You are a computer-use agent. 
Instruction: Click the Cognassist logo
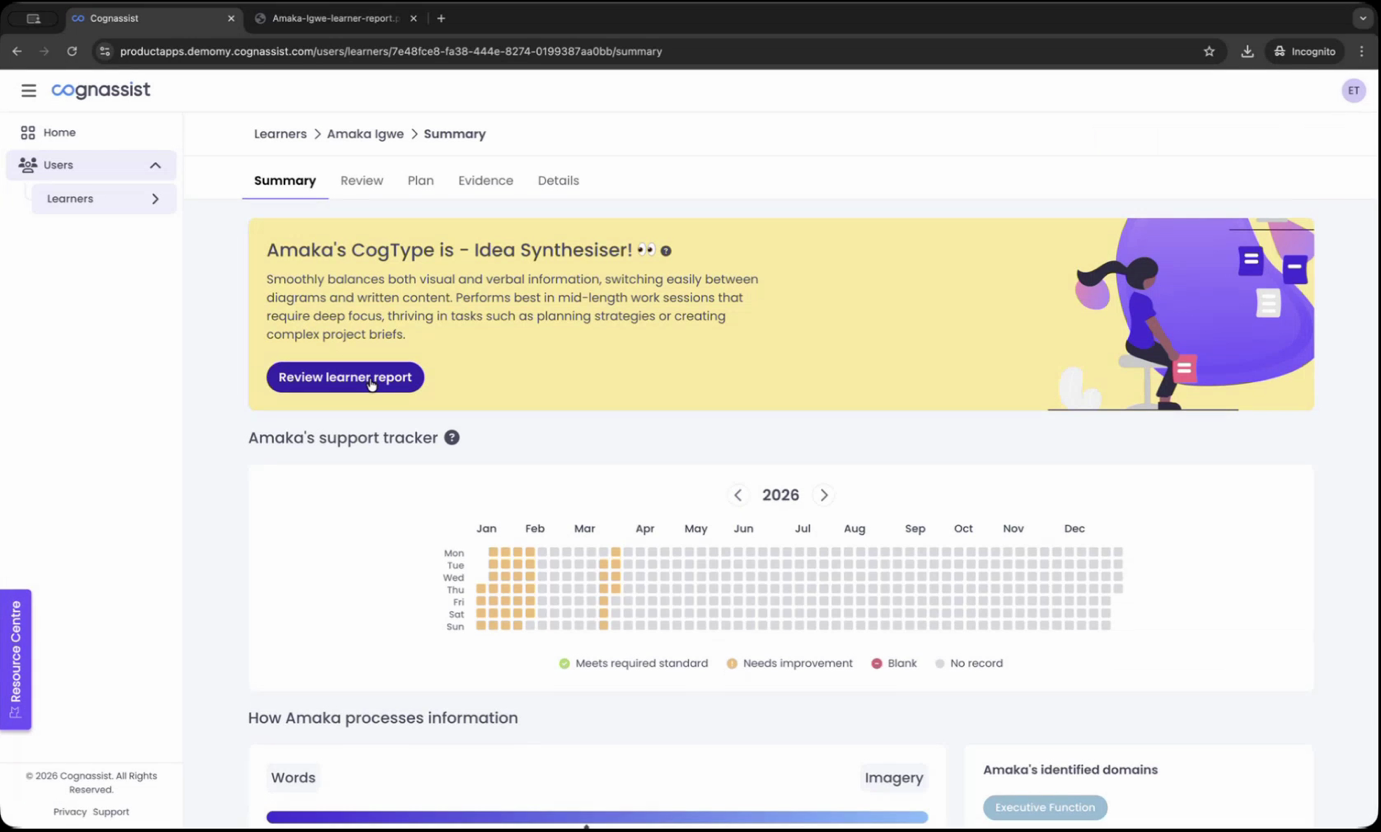100,90
